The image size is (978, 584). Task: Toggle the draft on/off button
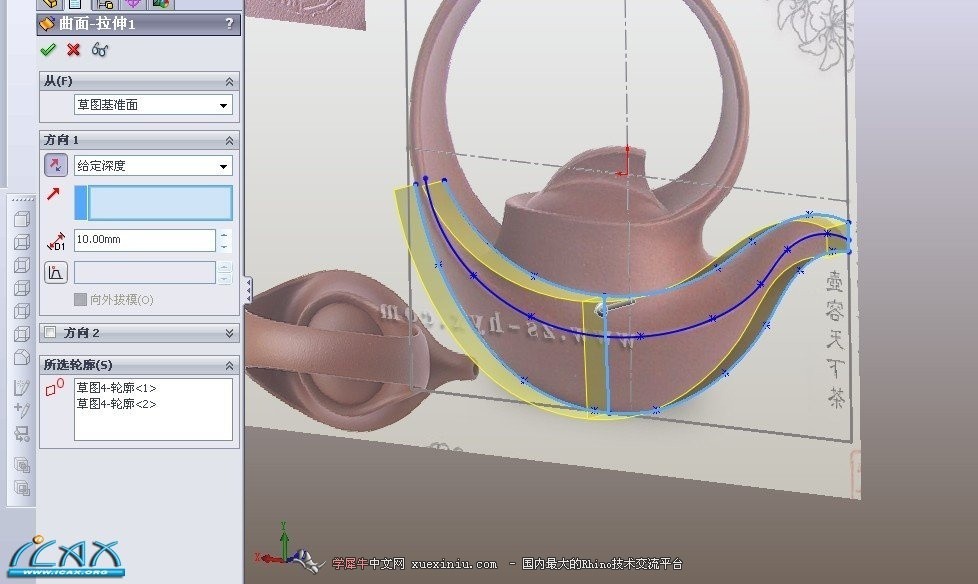[x=56, y=273]
